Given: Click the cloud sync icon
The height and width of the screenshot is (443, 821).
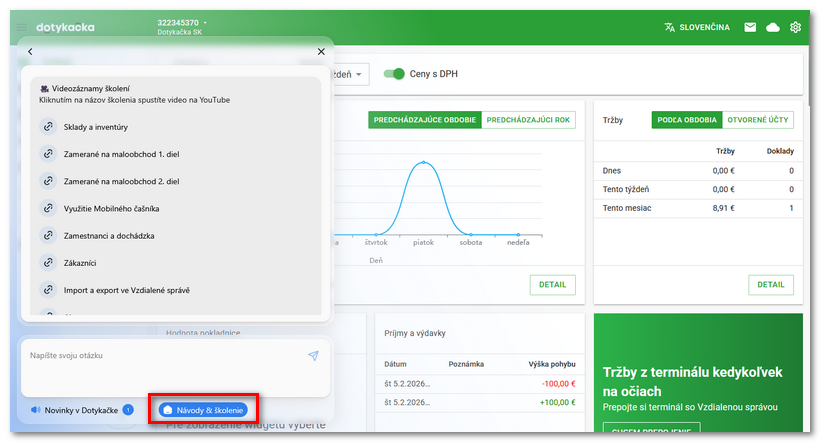Looking at the screenshot, I should [773, 27].
